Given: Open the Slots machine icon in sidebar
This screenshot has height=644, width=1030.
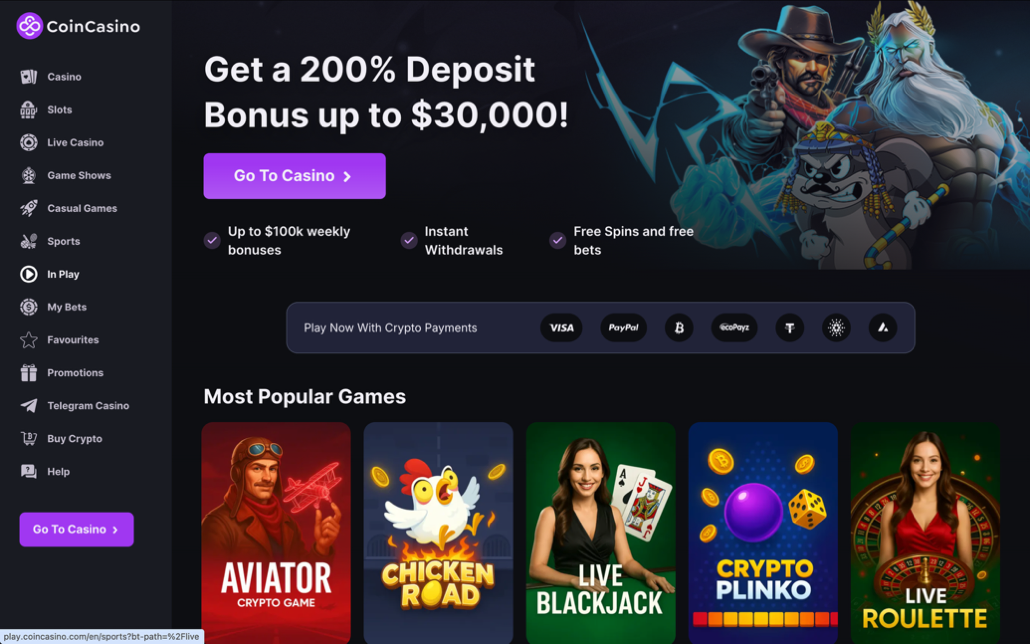Looking at the screenshot, I should [x=28, y=110].
